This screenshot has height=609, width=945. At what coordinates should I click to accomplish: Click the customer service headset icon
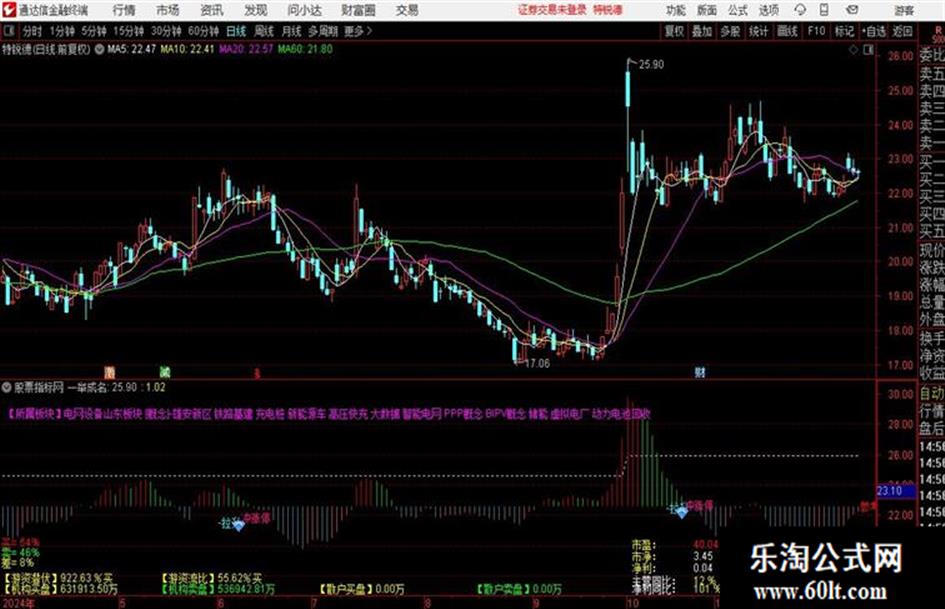click(800, 10)
